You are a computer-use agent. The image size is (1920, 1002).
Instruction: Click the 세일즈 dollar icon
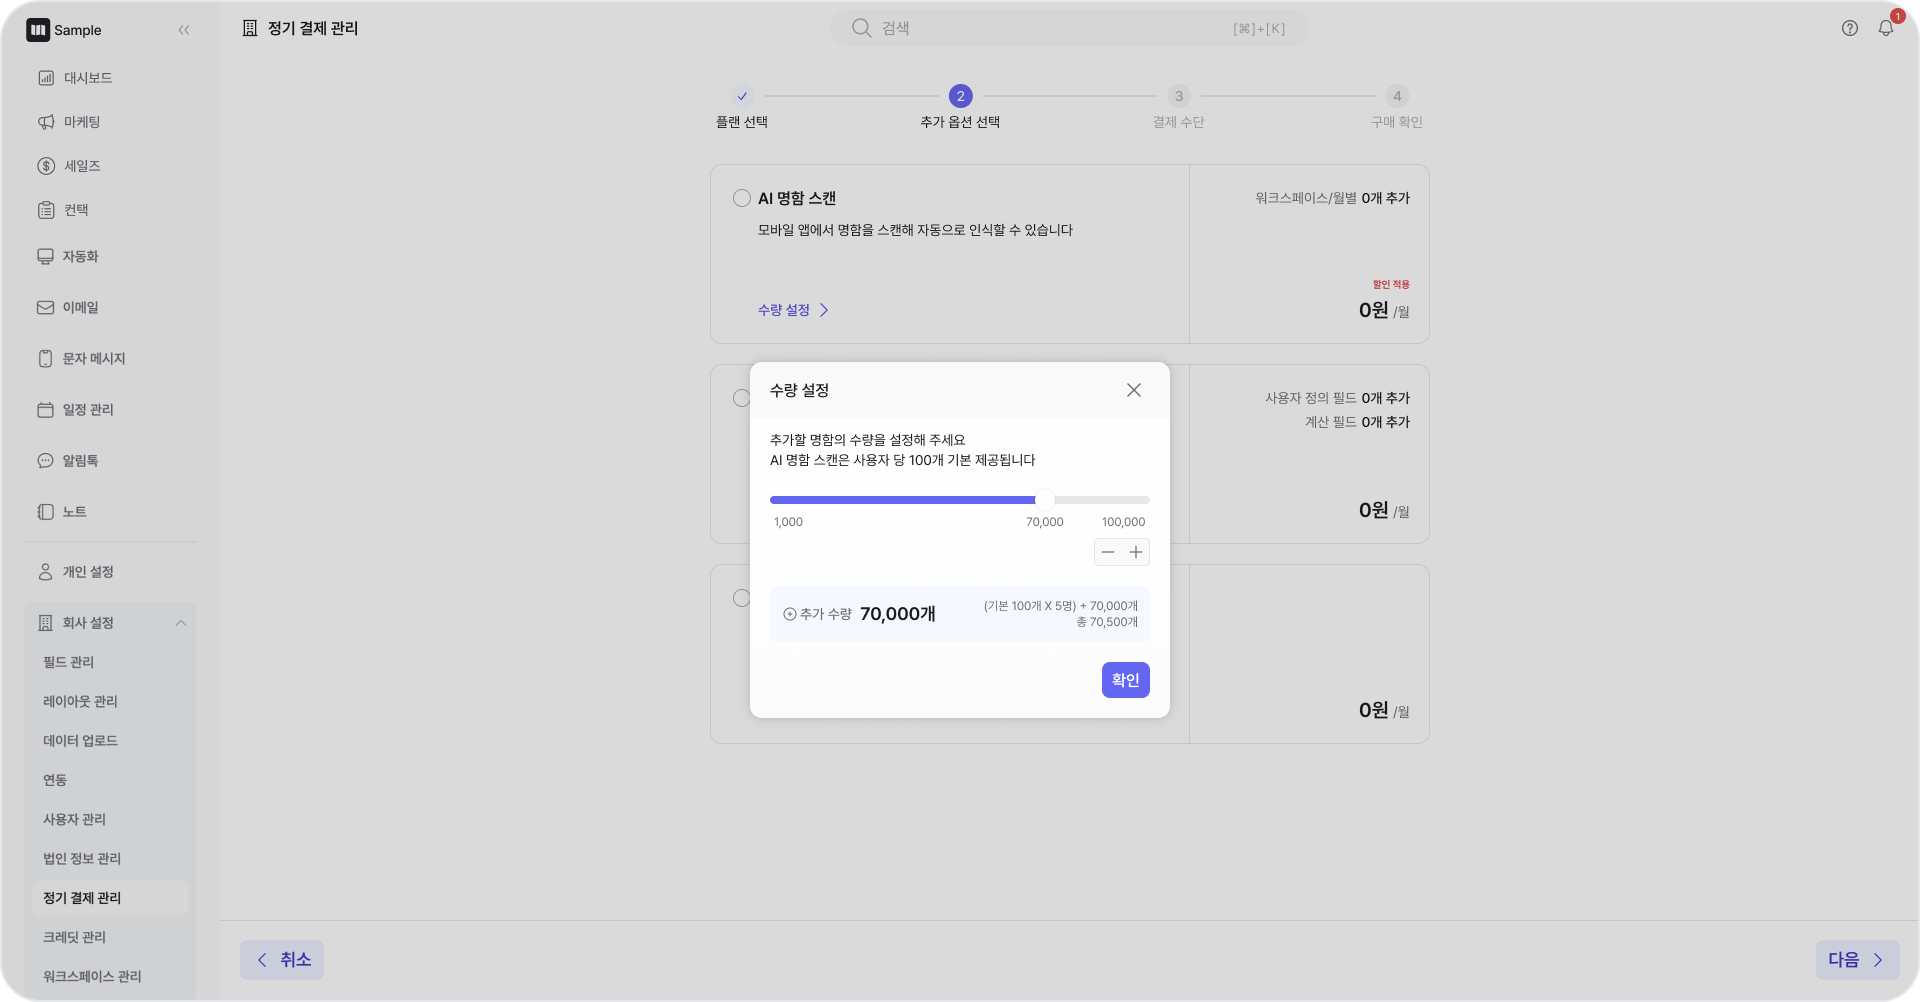coord(46,166)
